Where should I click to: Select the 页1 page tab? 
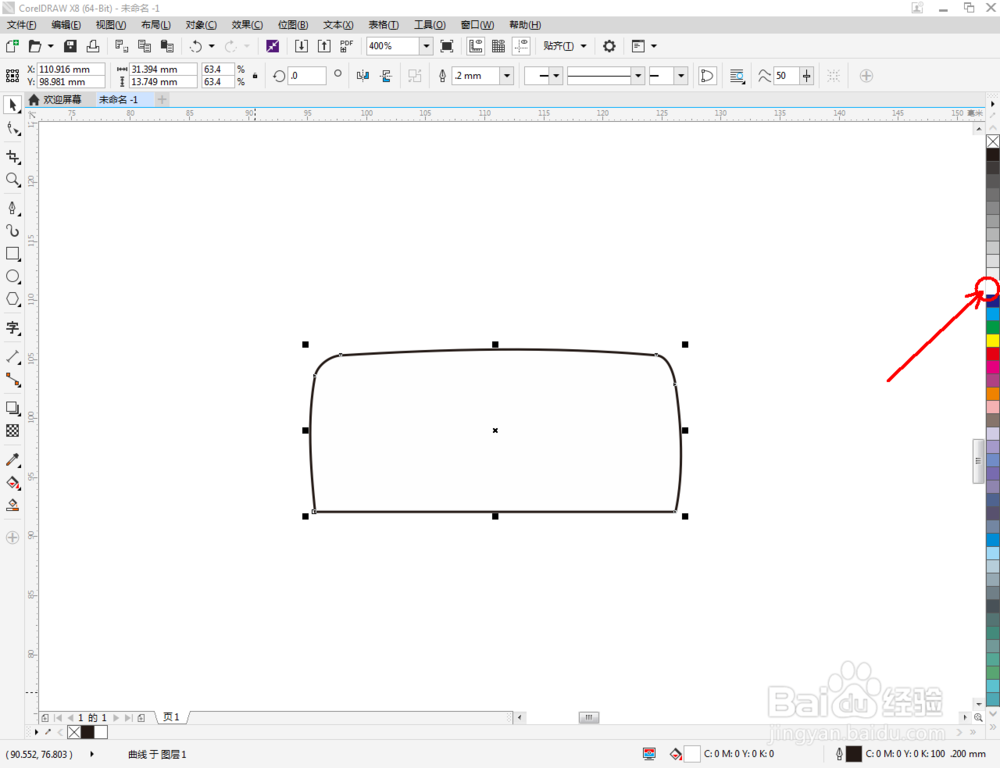point(172,718)
